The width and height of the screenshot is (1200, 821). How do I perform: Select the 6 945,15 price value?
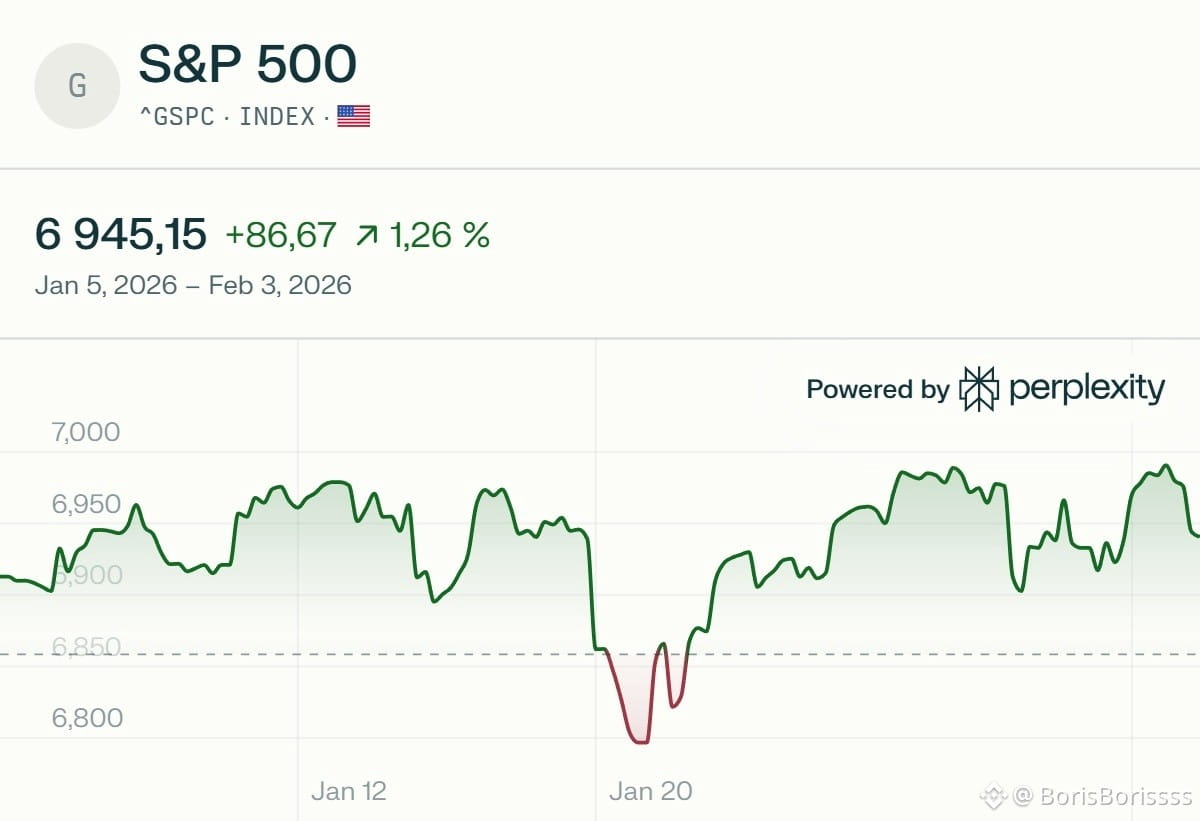(121, 235)
